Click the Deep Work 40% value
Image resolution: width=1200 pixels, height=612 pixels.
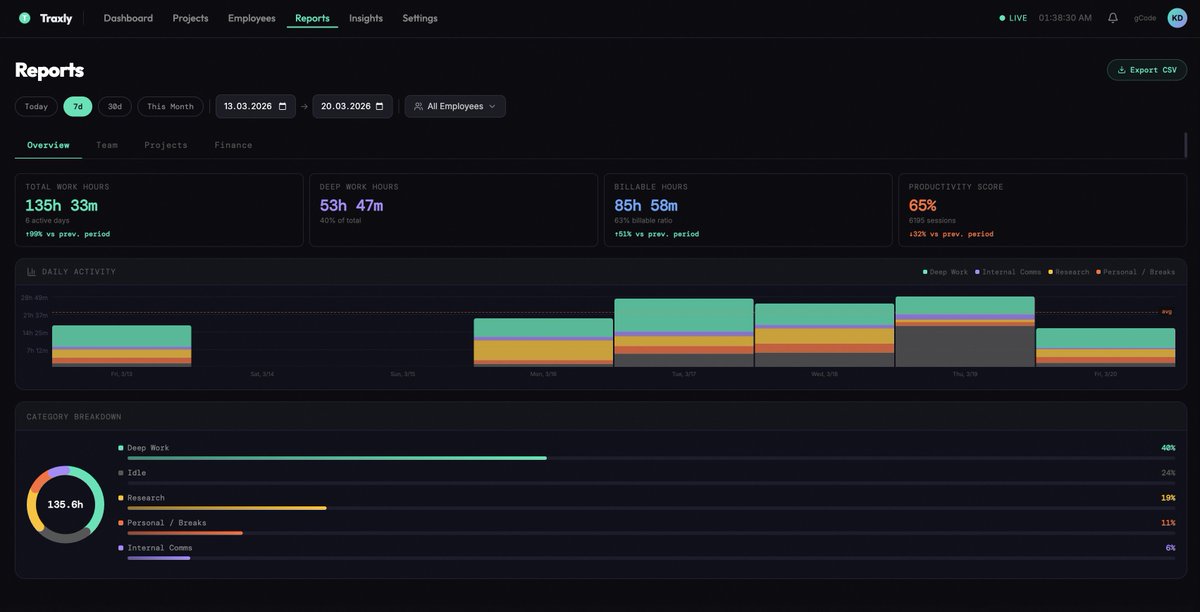pyautogui.click(x=1168, y=448)
